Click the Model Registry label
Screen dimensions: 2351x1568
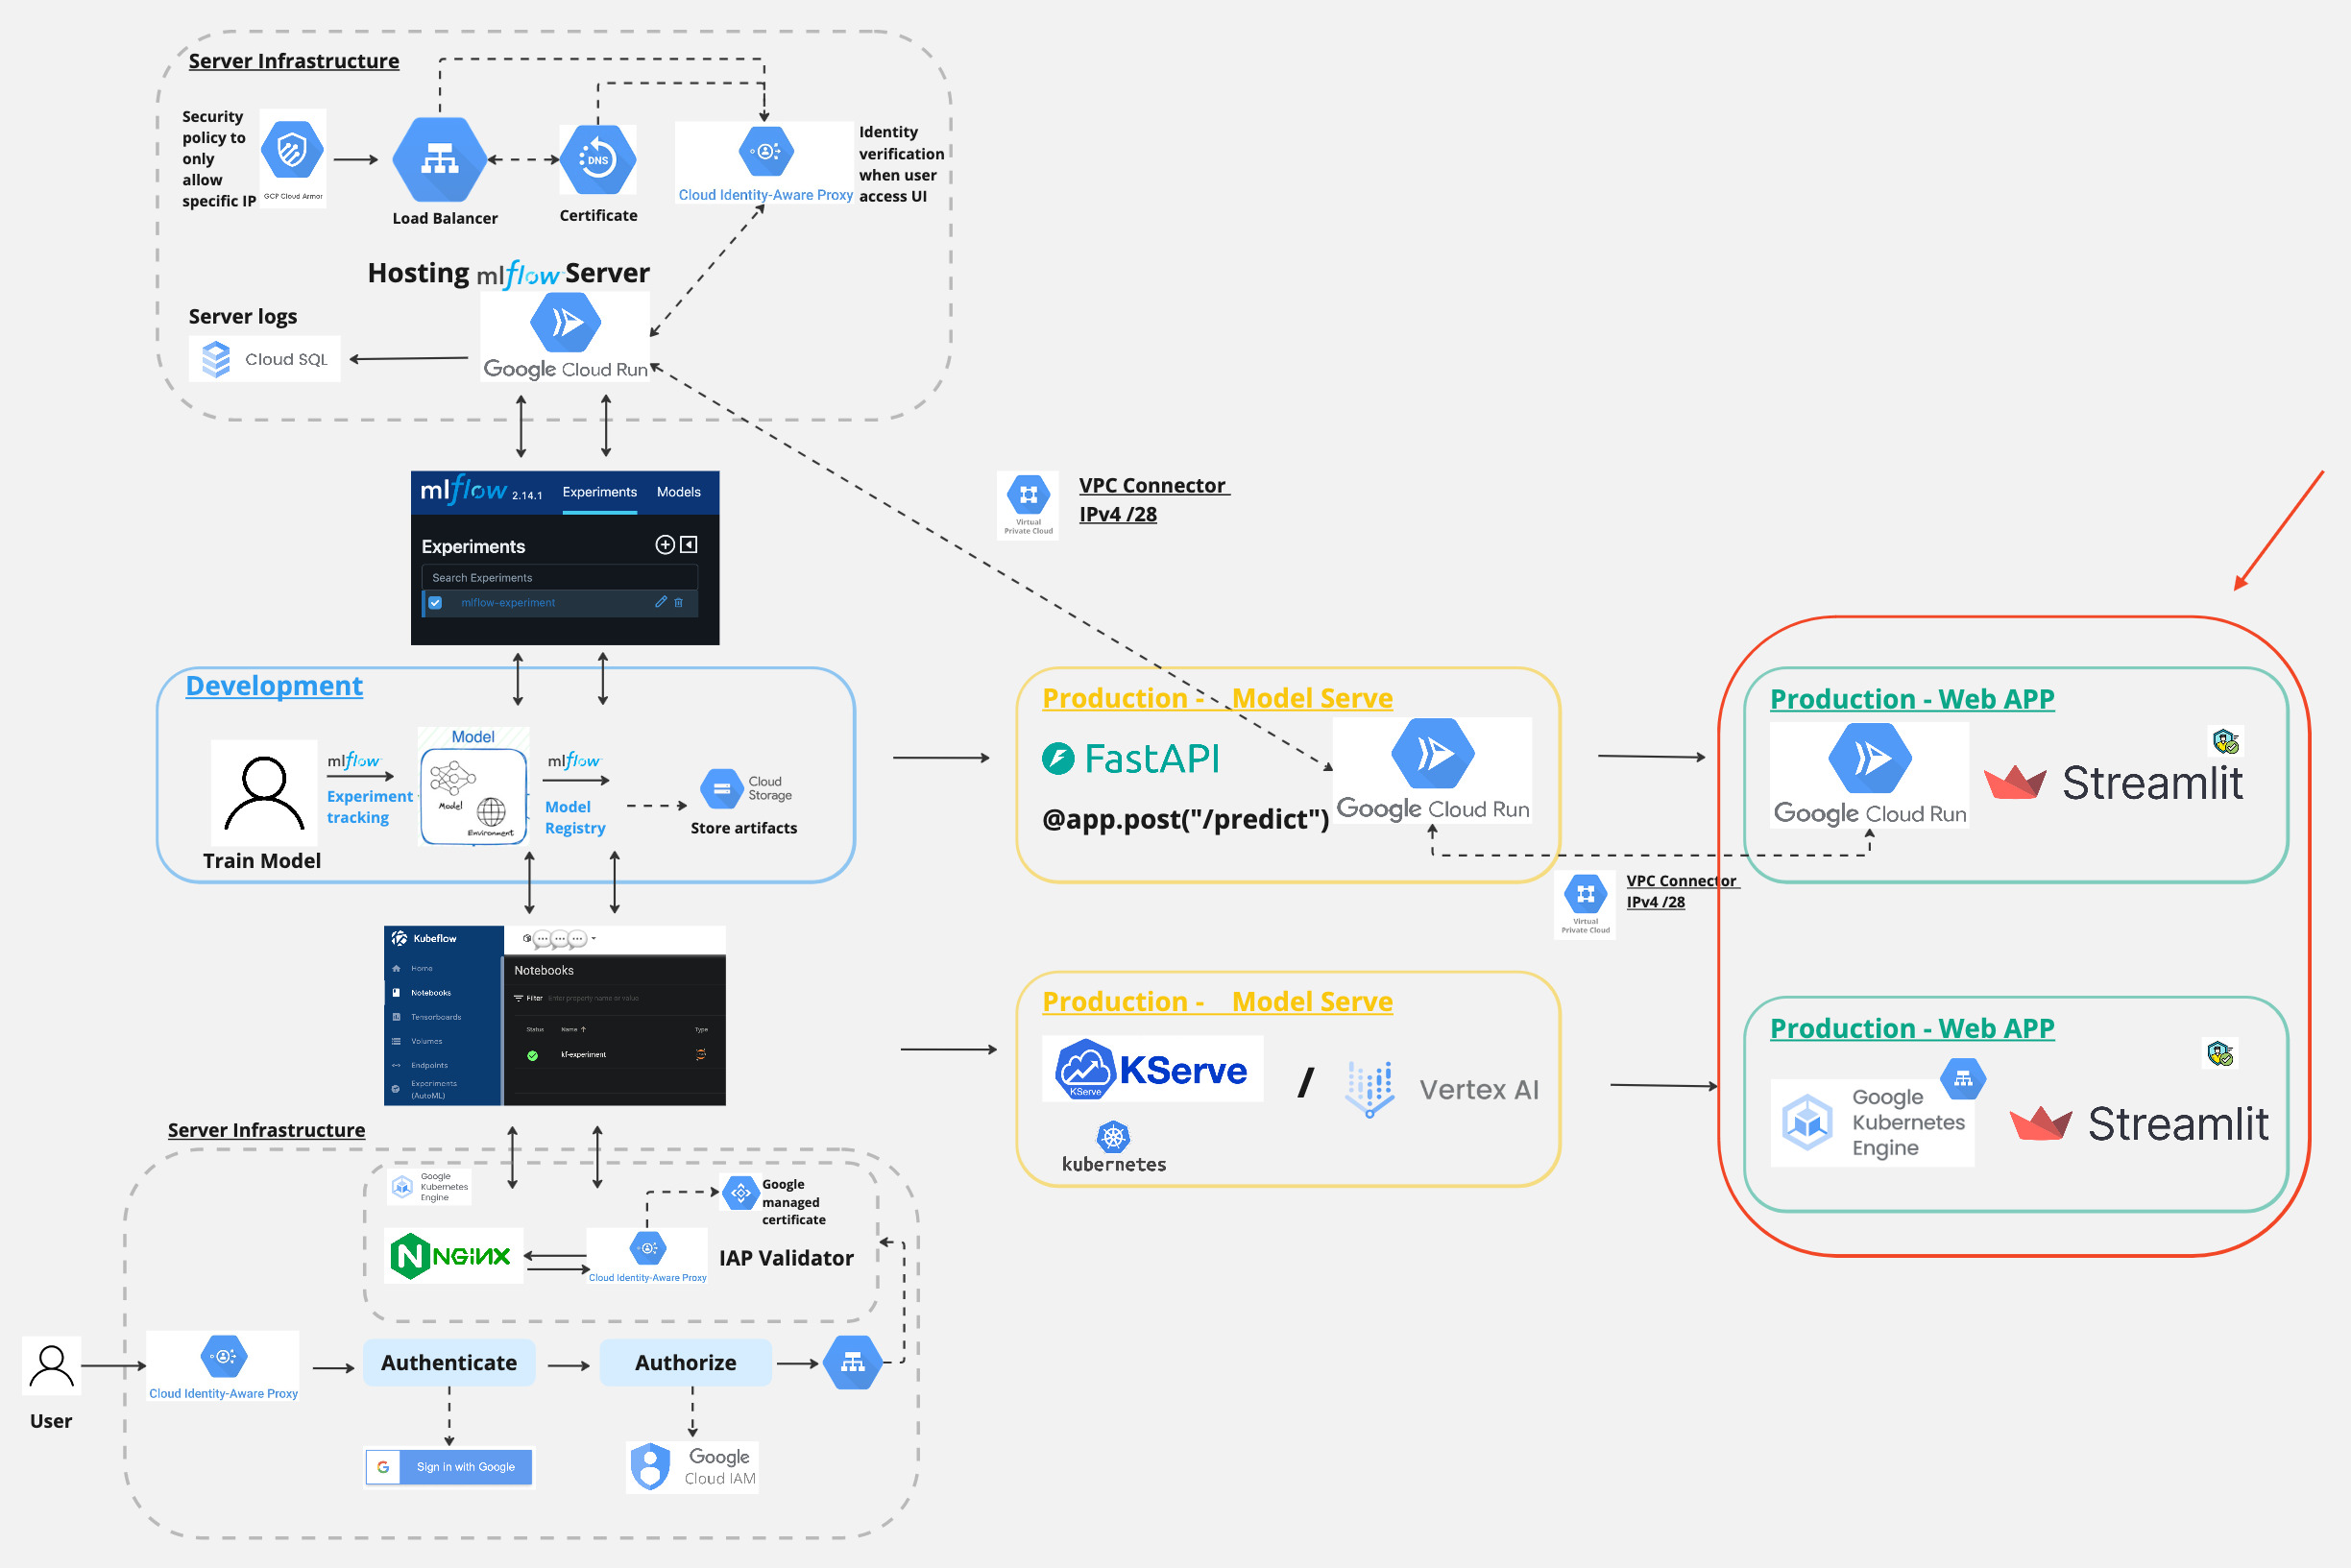tap(575, 817)
